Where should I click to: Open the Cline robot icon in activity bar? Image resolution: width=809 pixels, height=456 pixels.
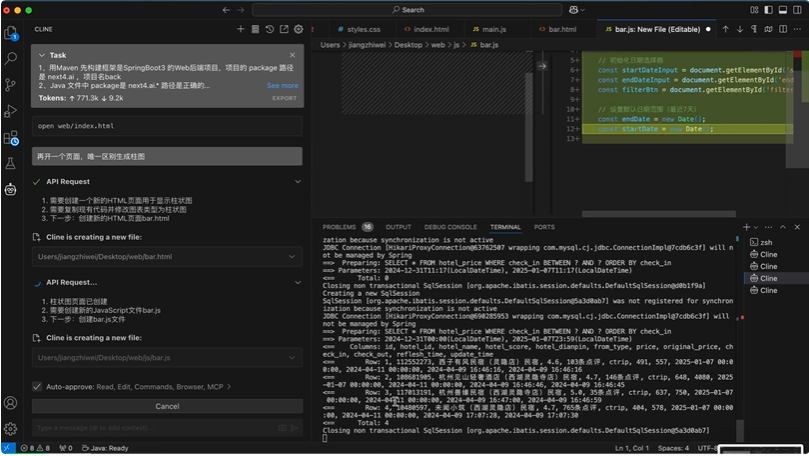click(10, 189)
